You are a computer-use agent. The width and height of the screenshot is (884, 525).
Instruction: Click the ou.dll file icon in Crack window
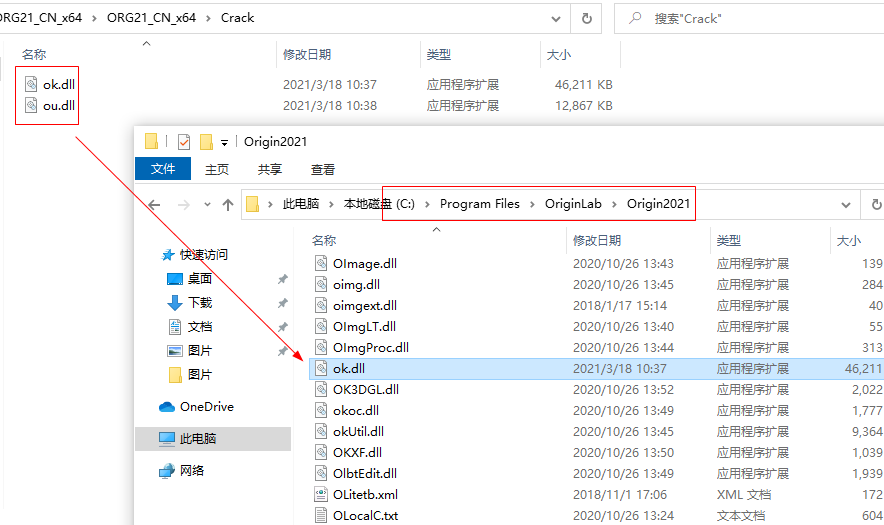[31, 105]
